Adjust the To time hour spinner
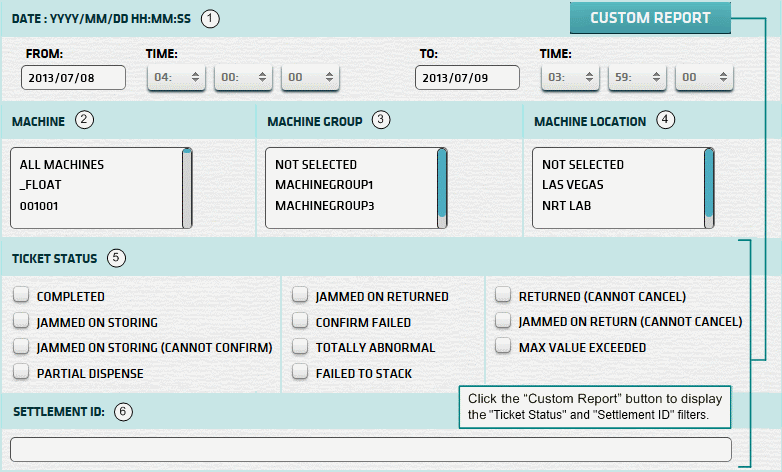 571,78
